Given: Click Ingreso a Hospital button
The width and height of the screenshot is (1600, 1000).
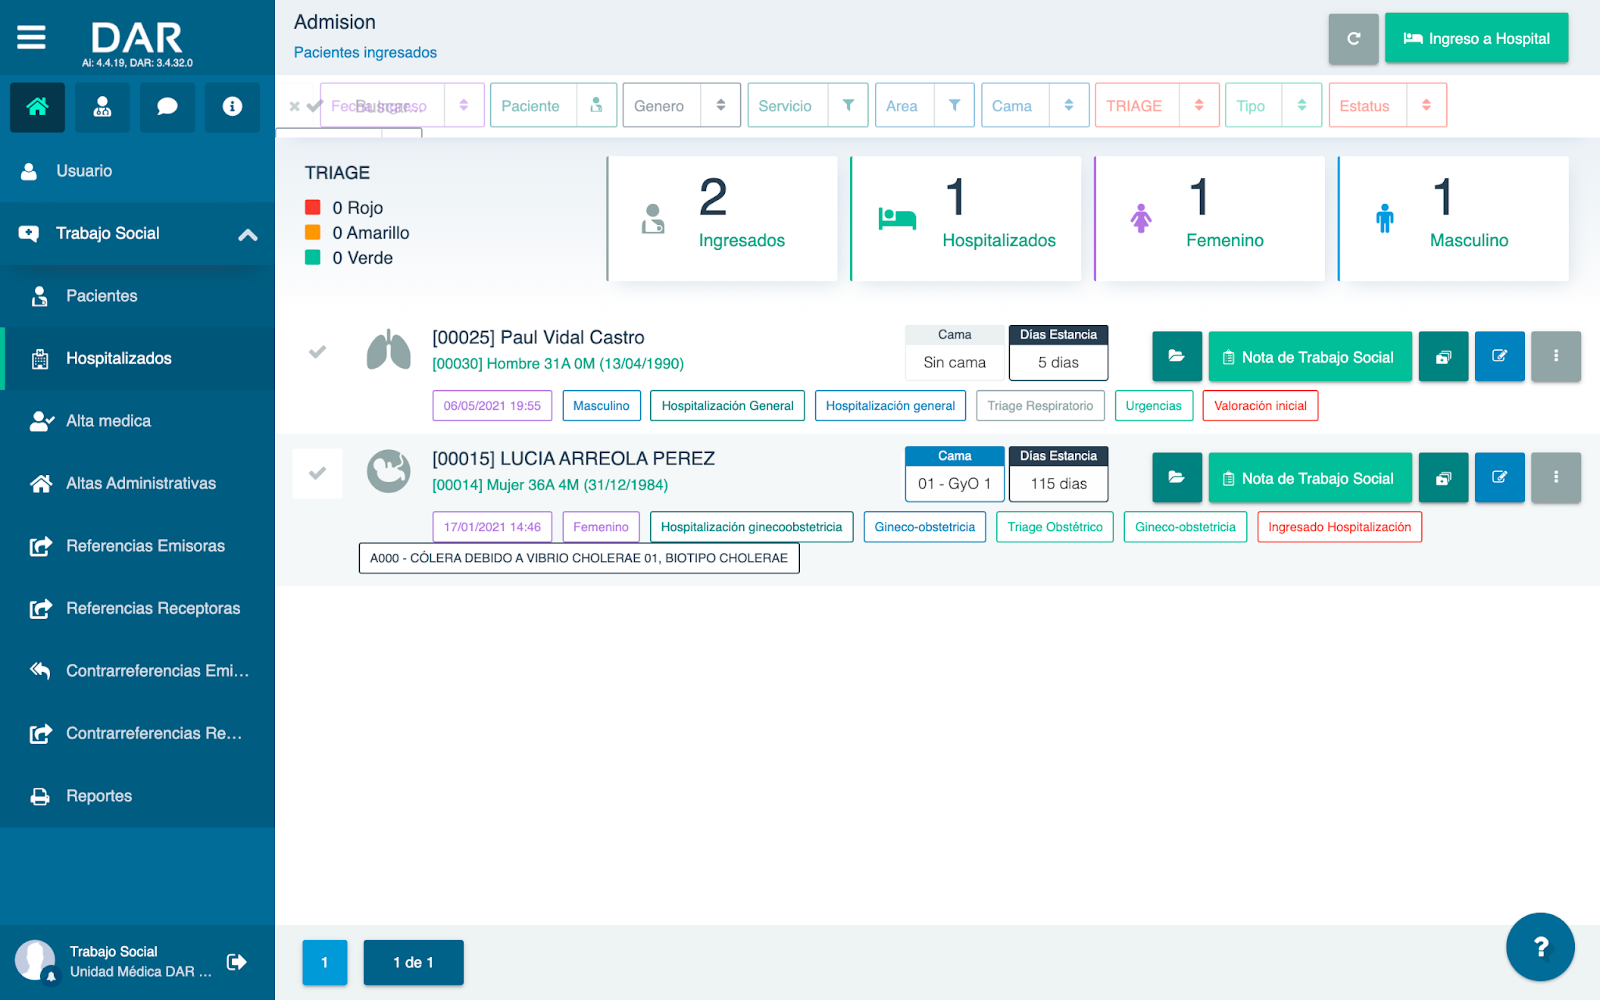Looking at the screenshot, I should (x=1476, y=39).
